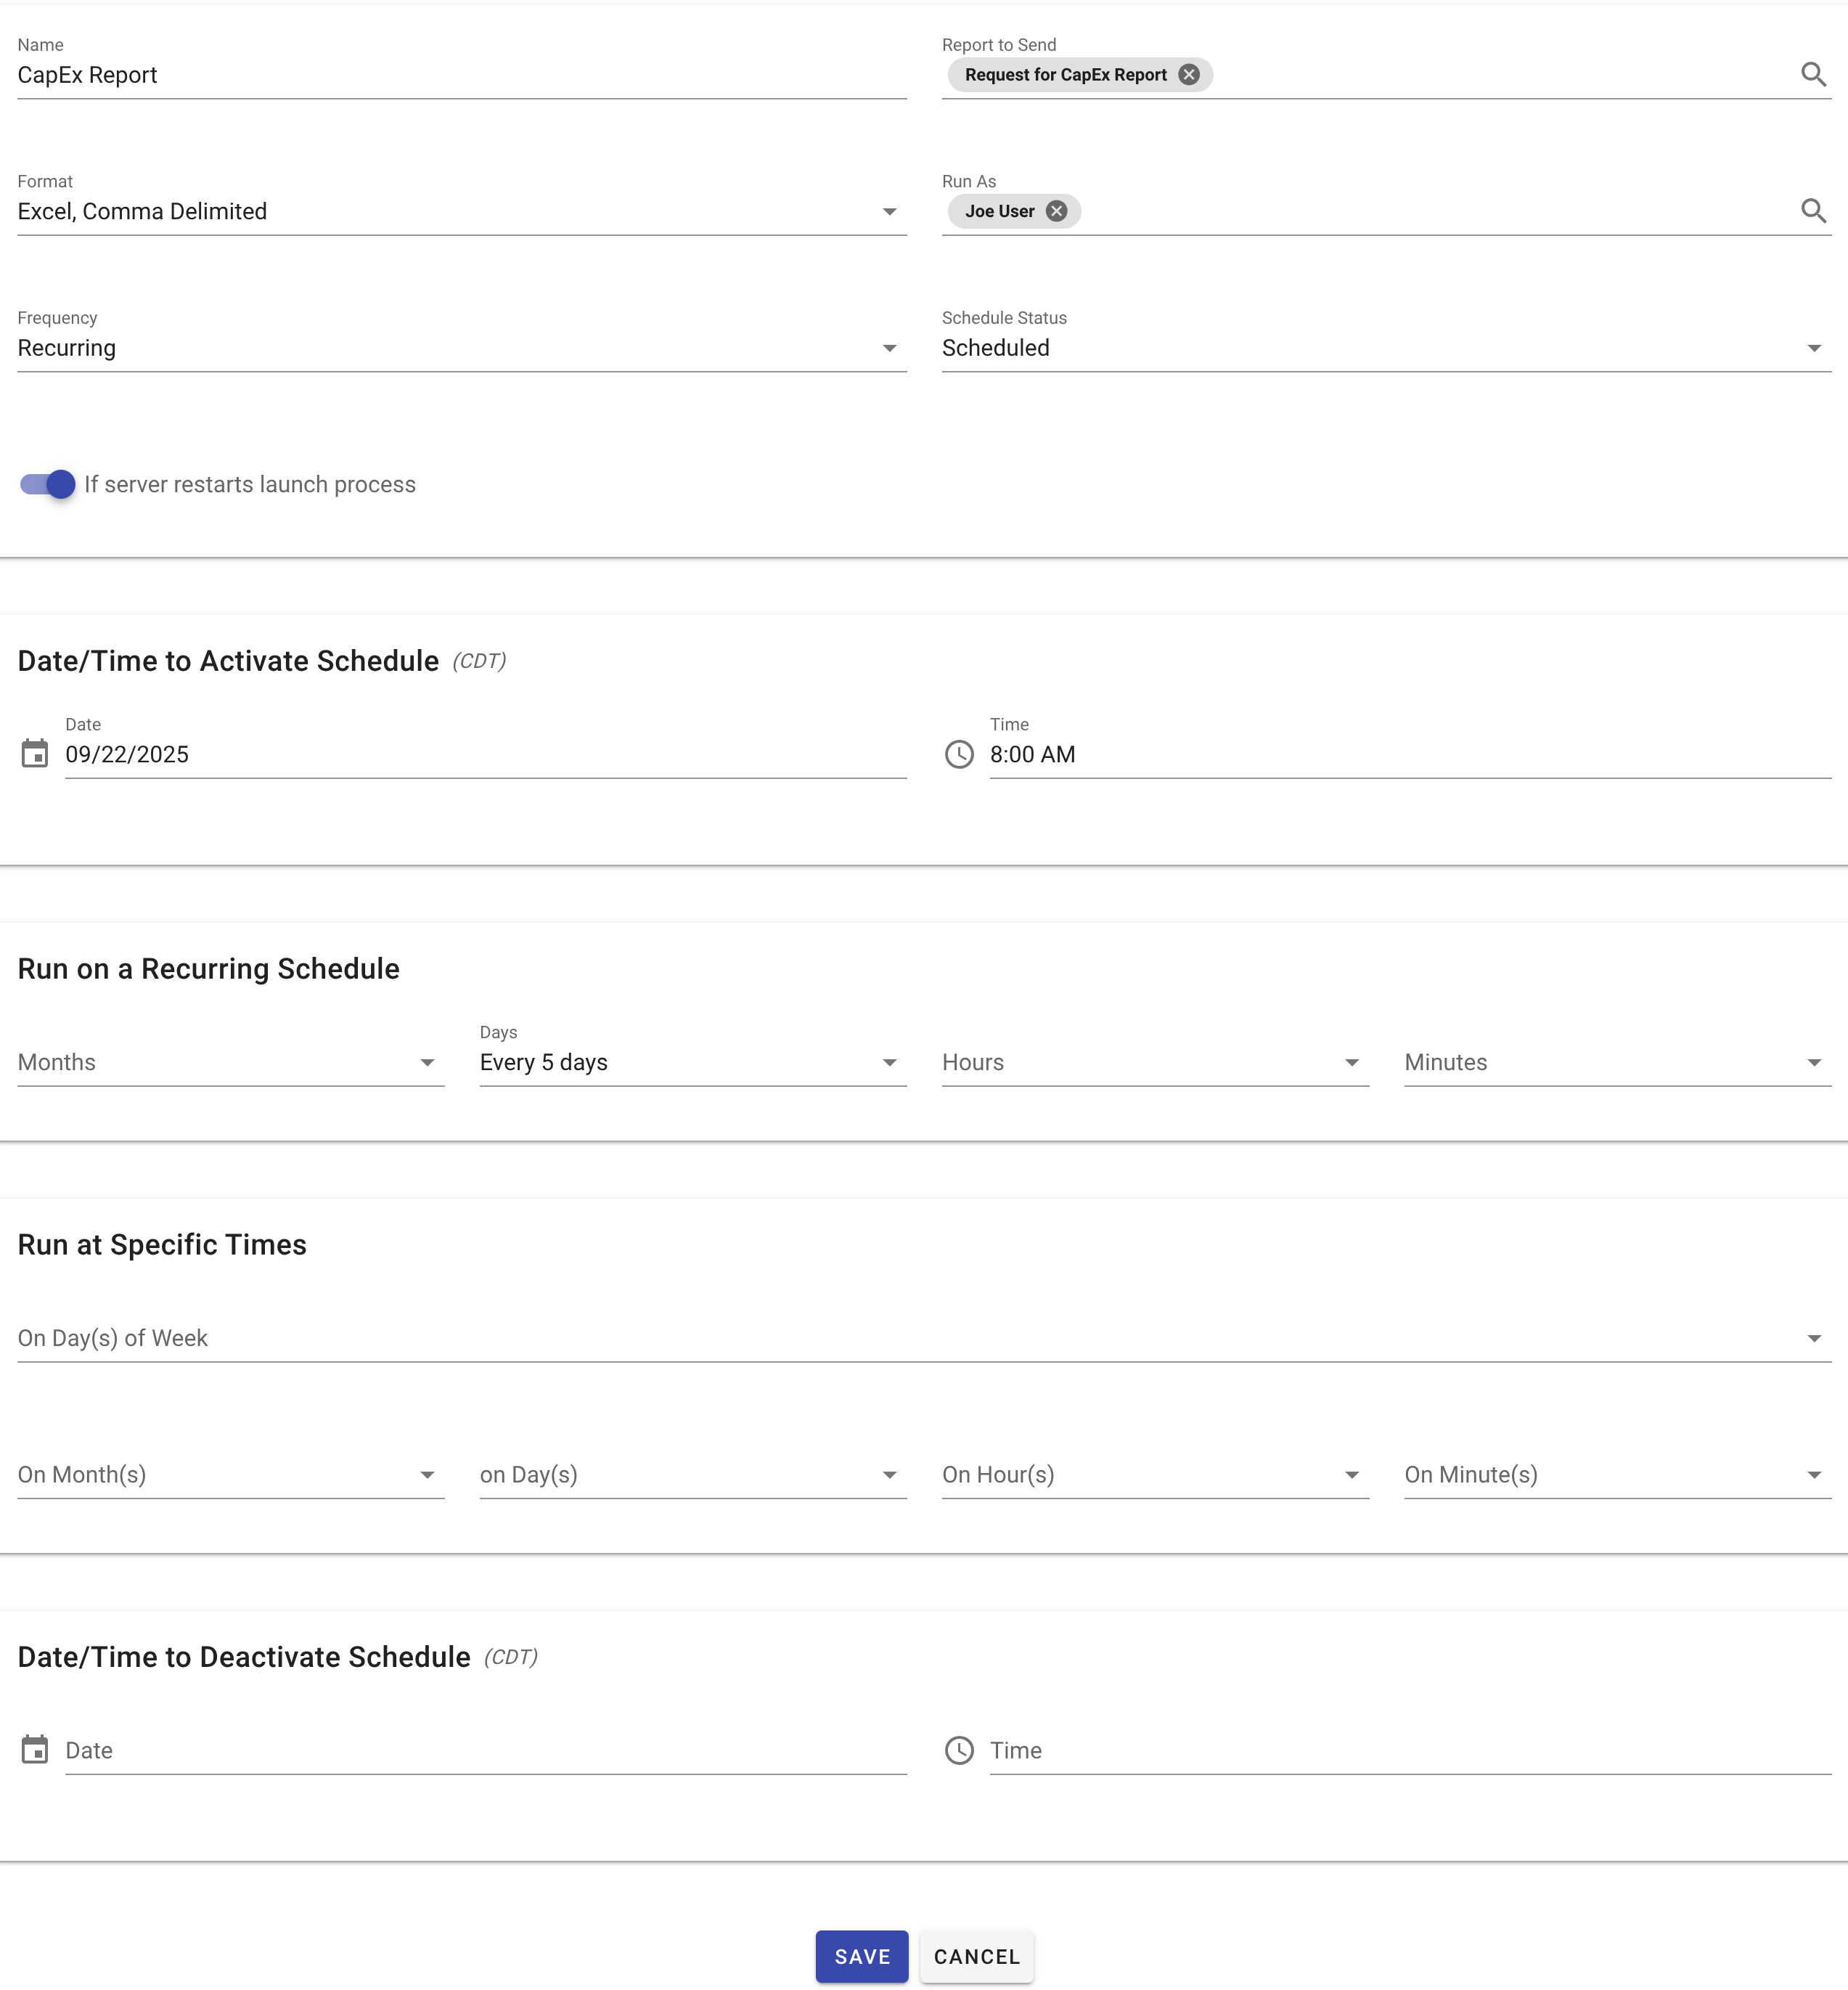Open the On Month(s) dropdown

(x=230, y=1475)
